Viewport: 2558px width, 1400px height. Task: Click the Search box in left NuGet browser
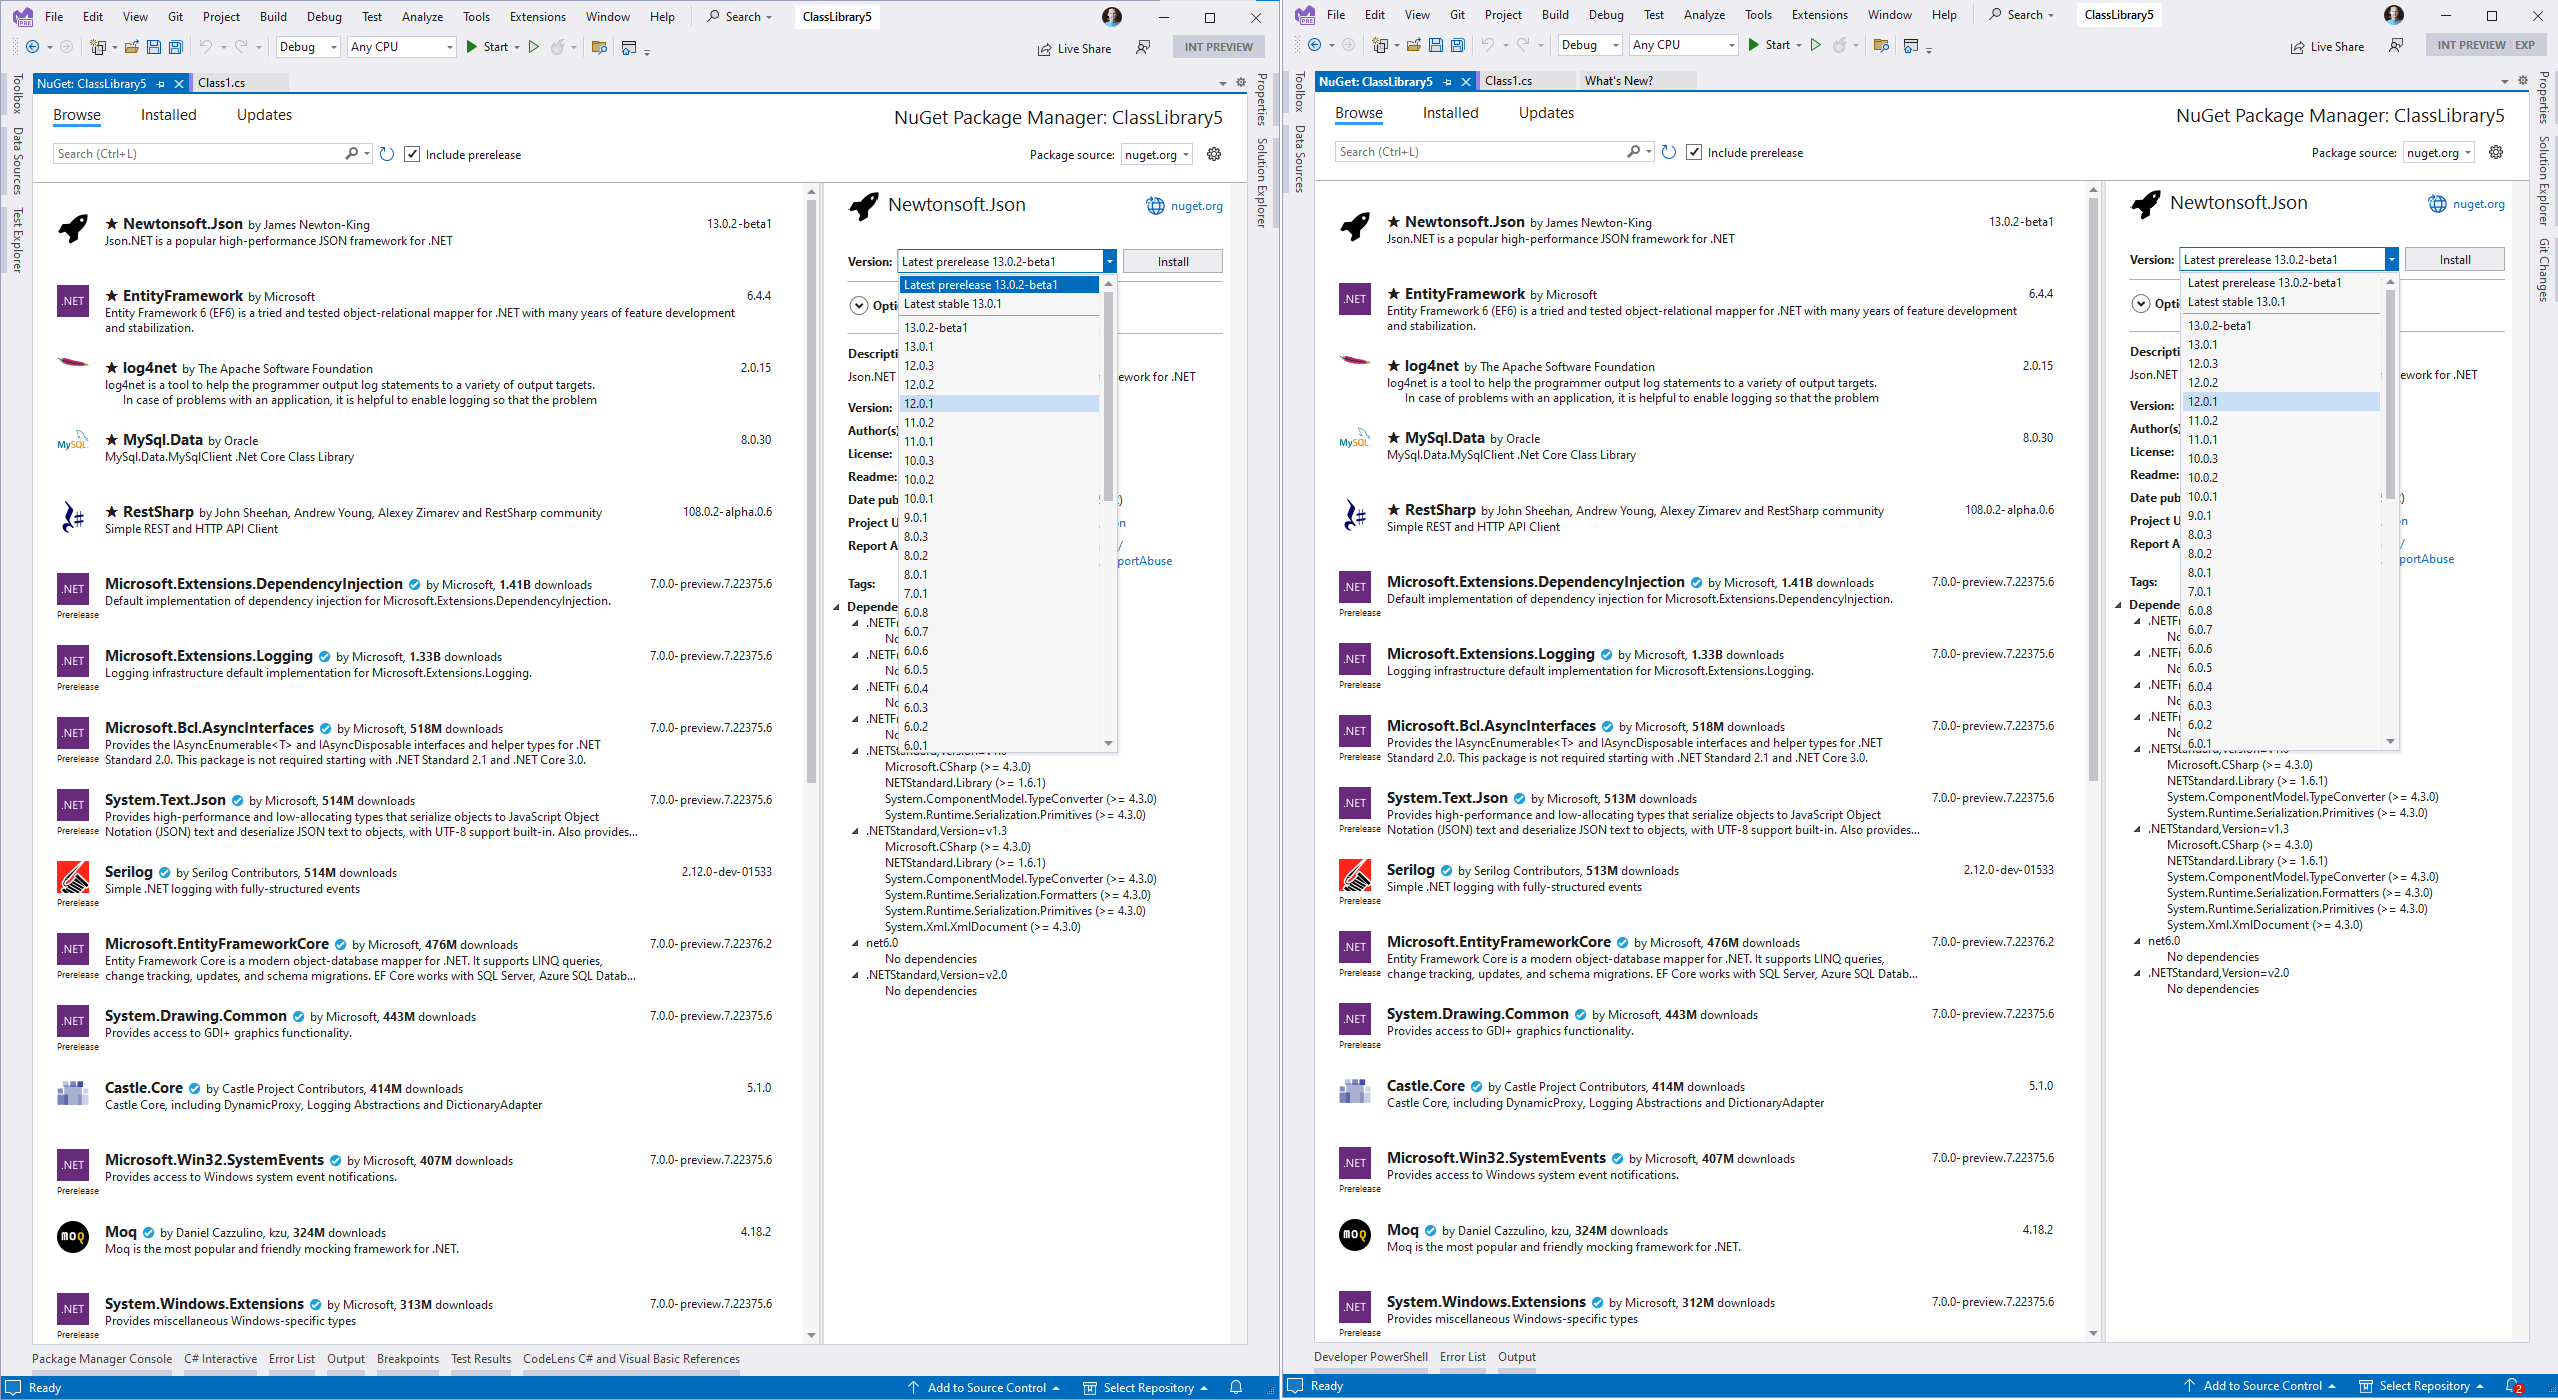[x=200, y=154]
